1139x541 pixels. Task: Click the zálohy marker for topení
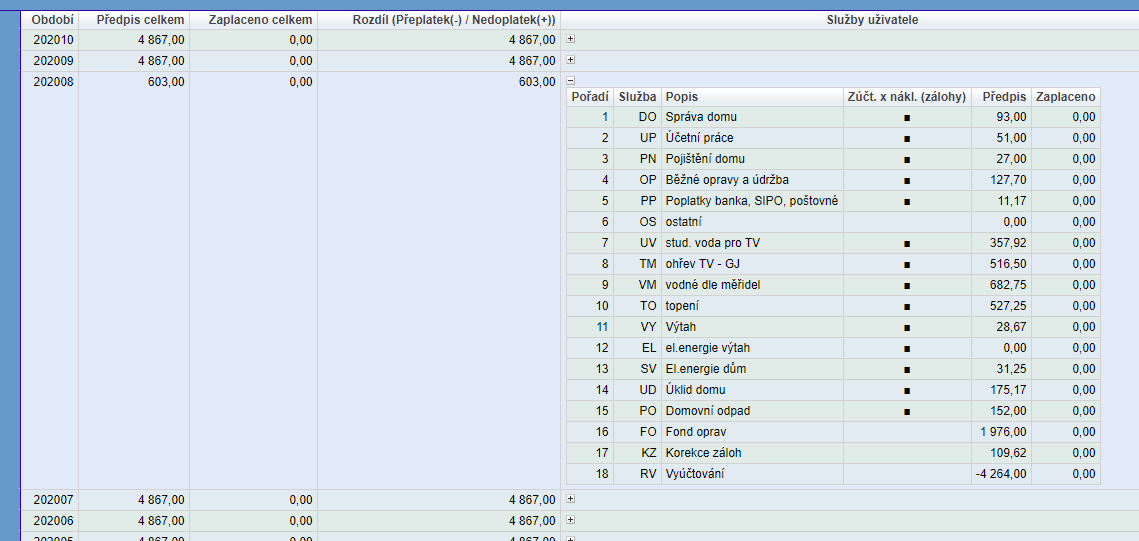[907, 307]
